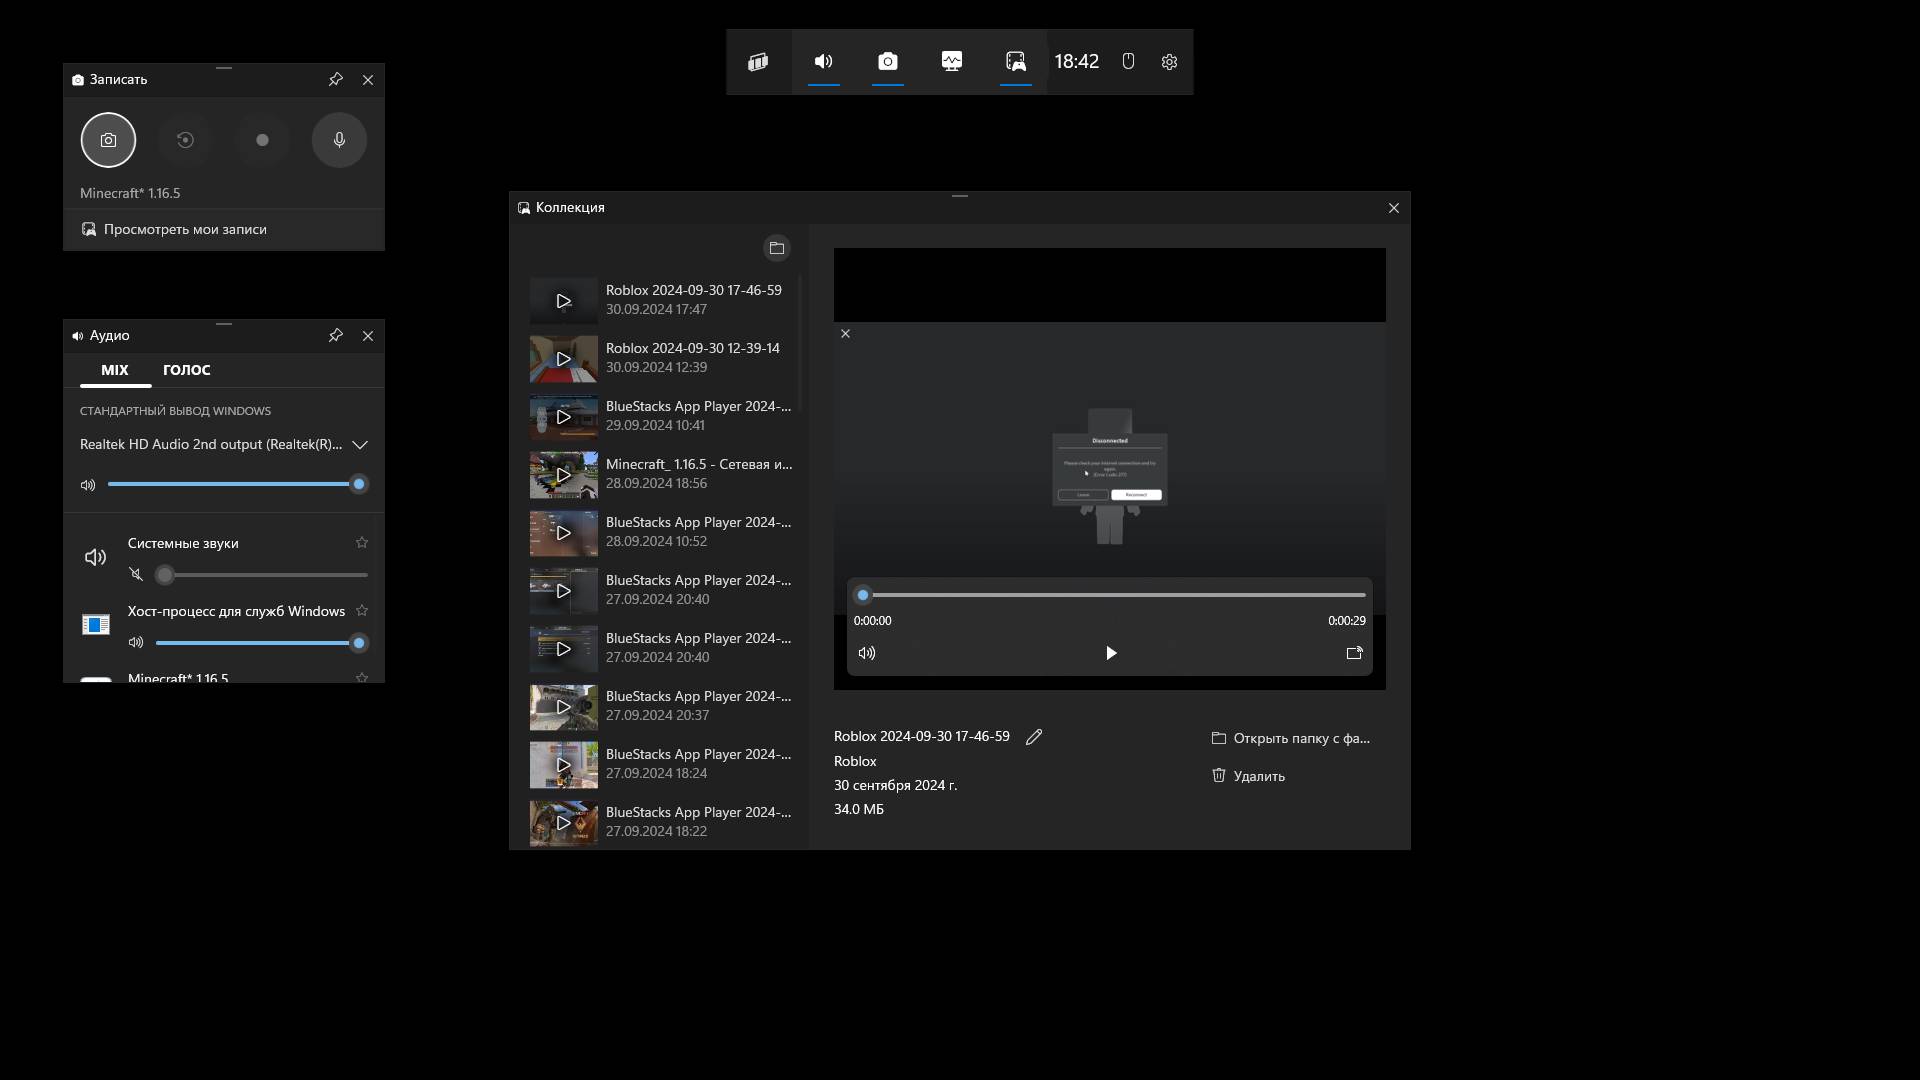Toggle the Capture widget from Game Bar toolbar
The image size is (1920, 1080).
point(887,62)
